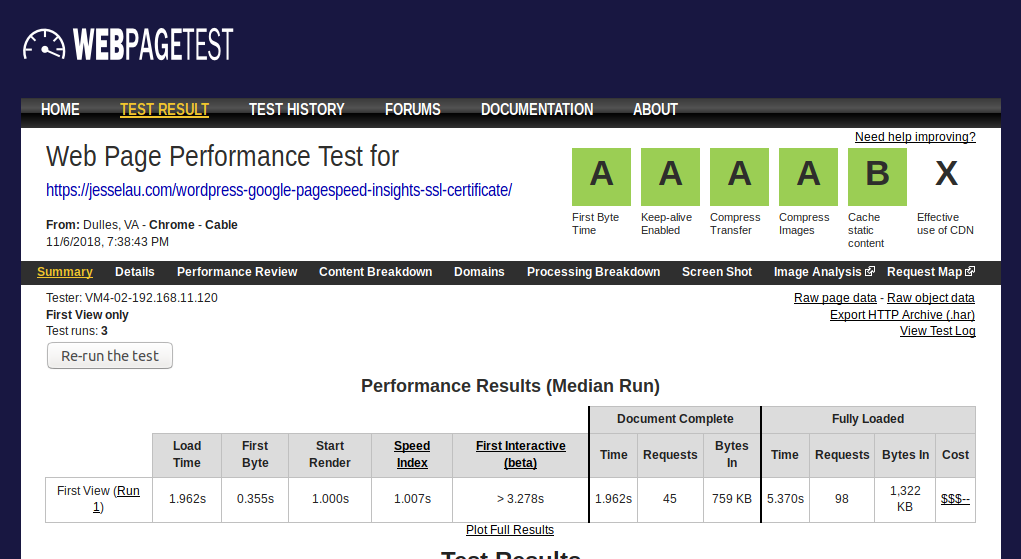Go to the HOME menu item
This screenshot has width=1021, height=559.
[60, 109]
